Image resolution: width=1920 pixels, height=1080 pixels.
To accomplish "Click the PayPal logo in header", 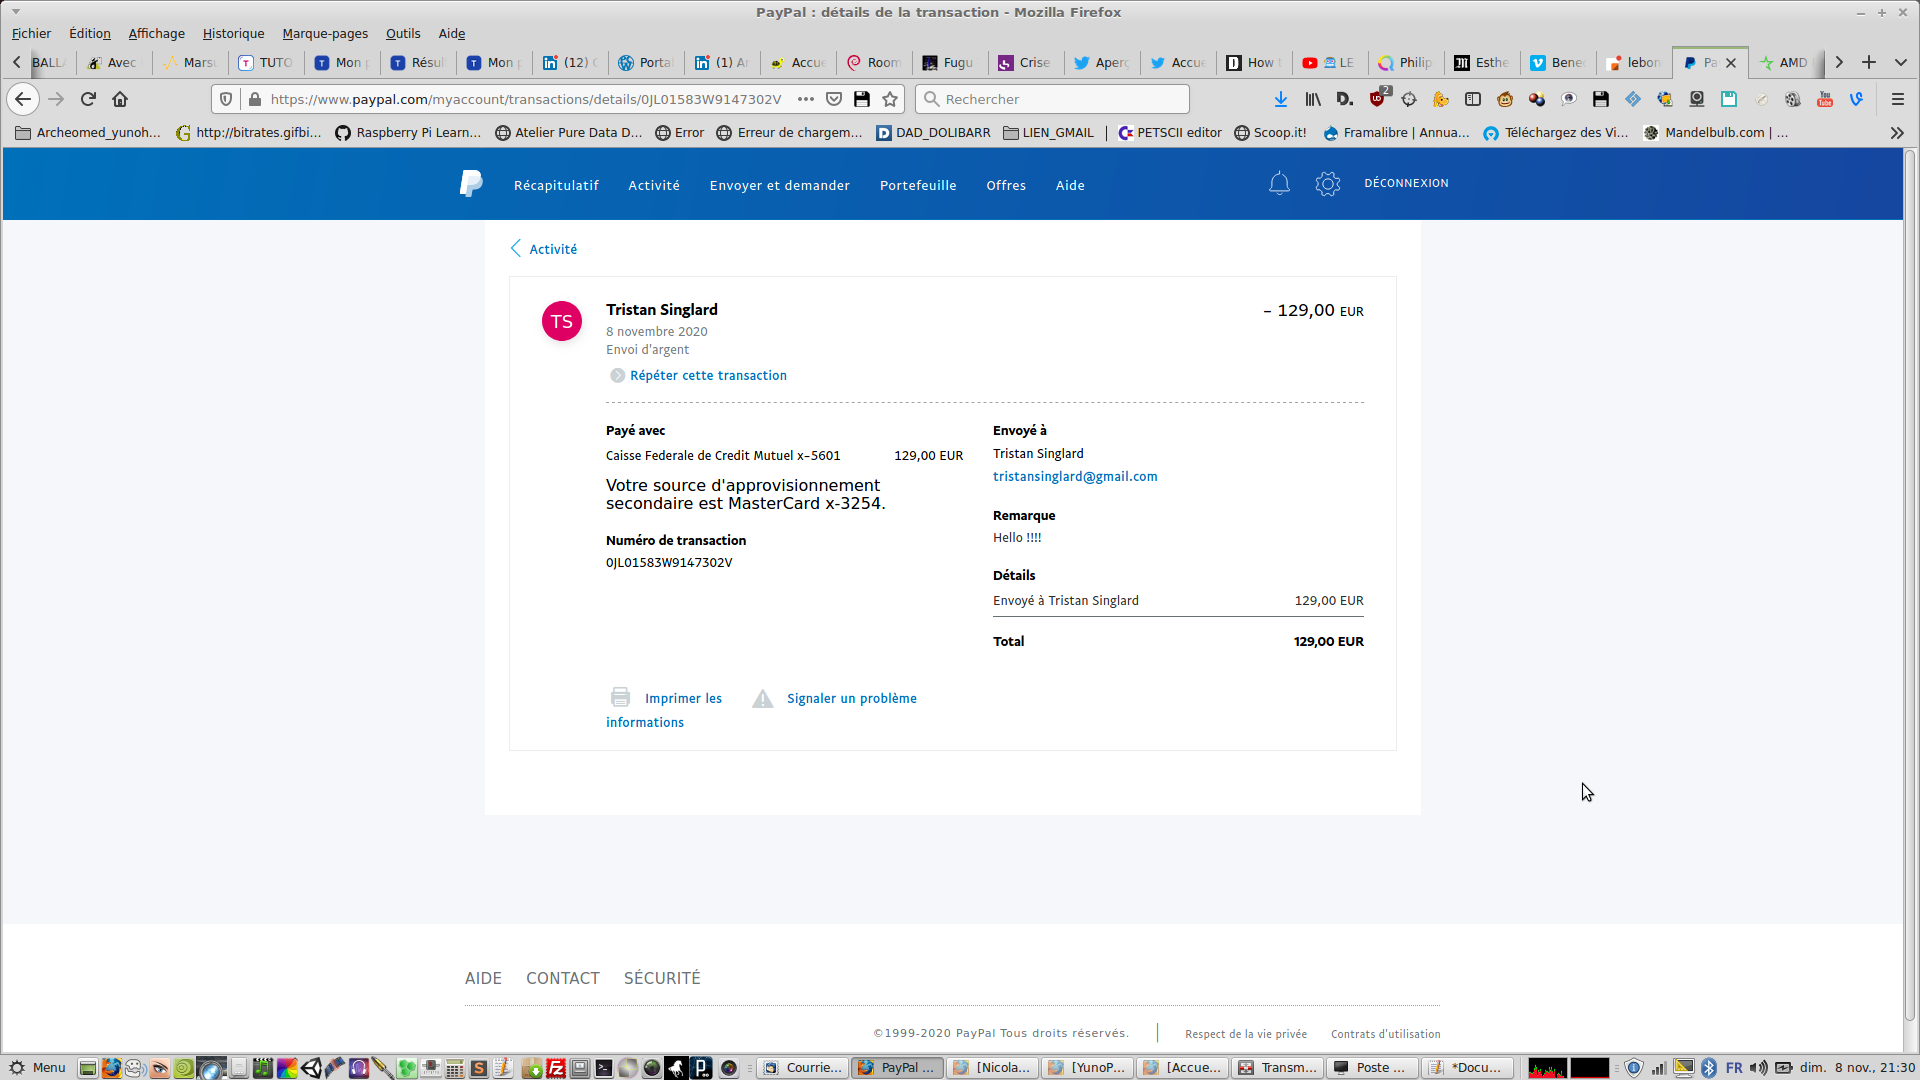I will (471, 184).
